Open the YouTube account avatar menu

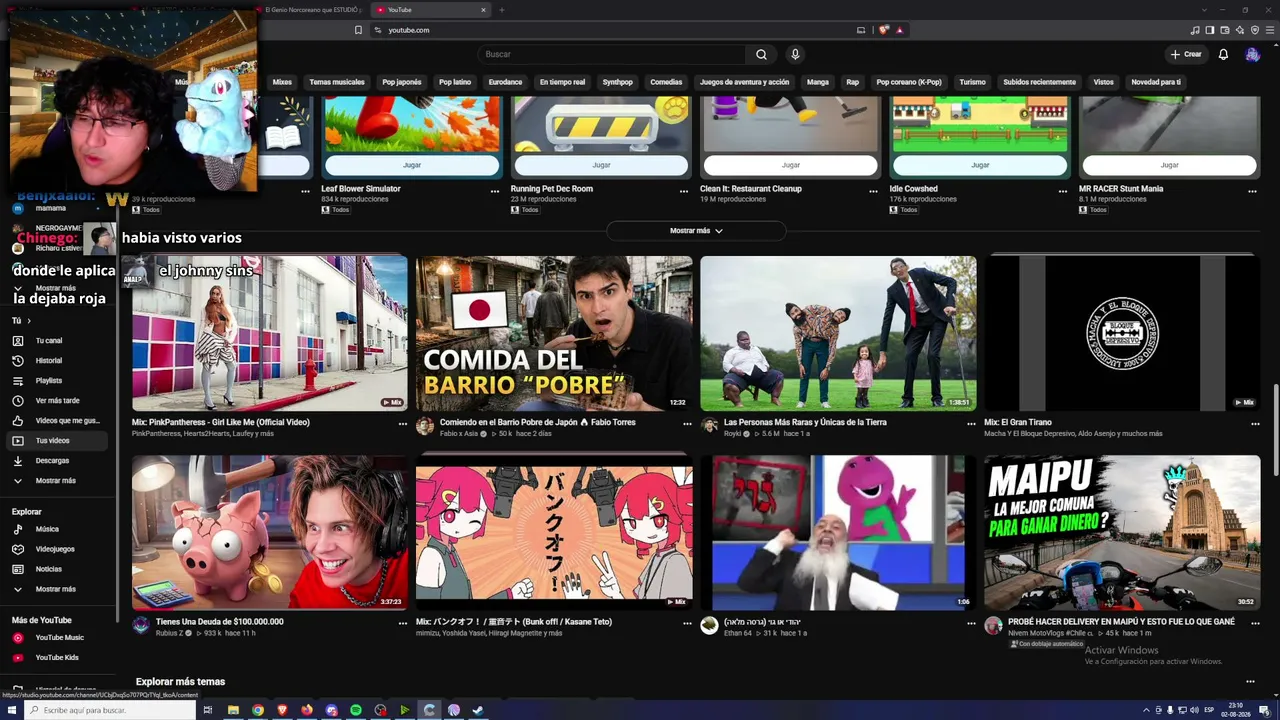(1252, 54)
